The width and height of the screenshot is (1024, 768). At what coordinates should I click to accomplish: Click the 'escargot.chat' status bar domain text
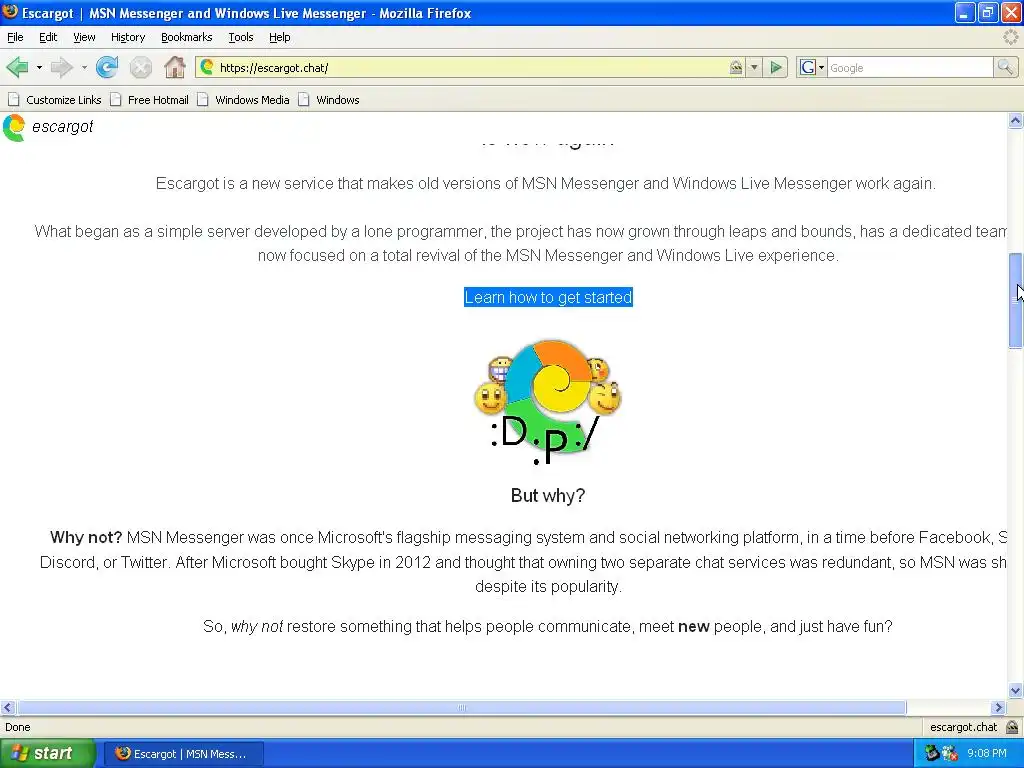963,727
